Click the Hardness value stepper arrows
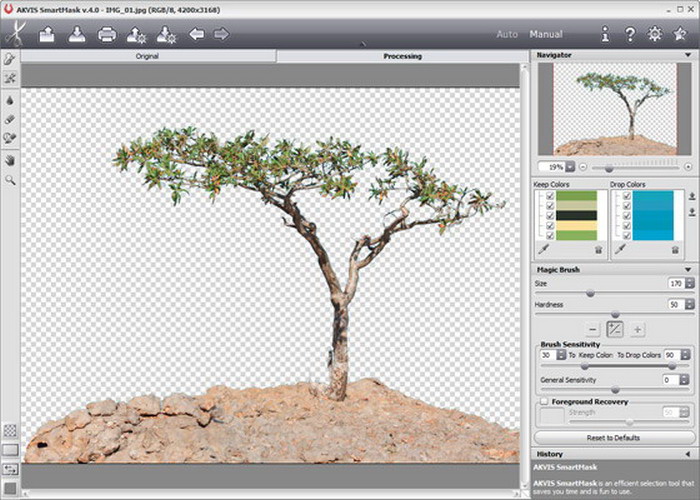 [x=690, y=304]
